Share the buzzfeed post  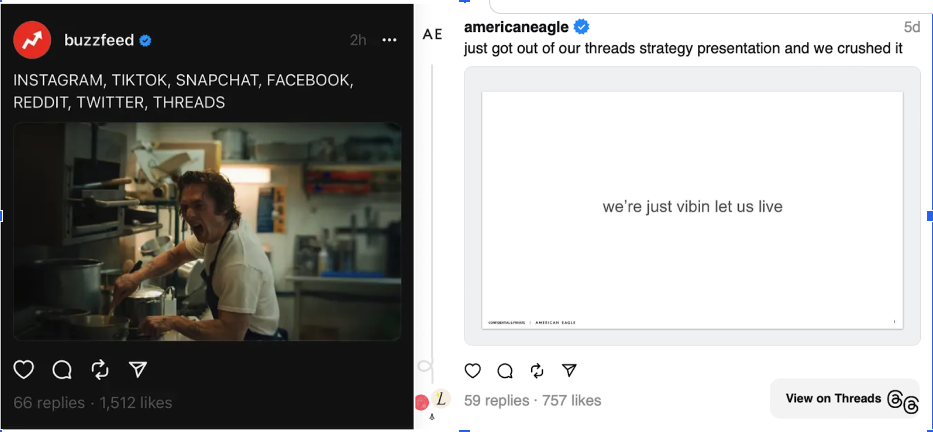(x=139, y=370)
